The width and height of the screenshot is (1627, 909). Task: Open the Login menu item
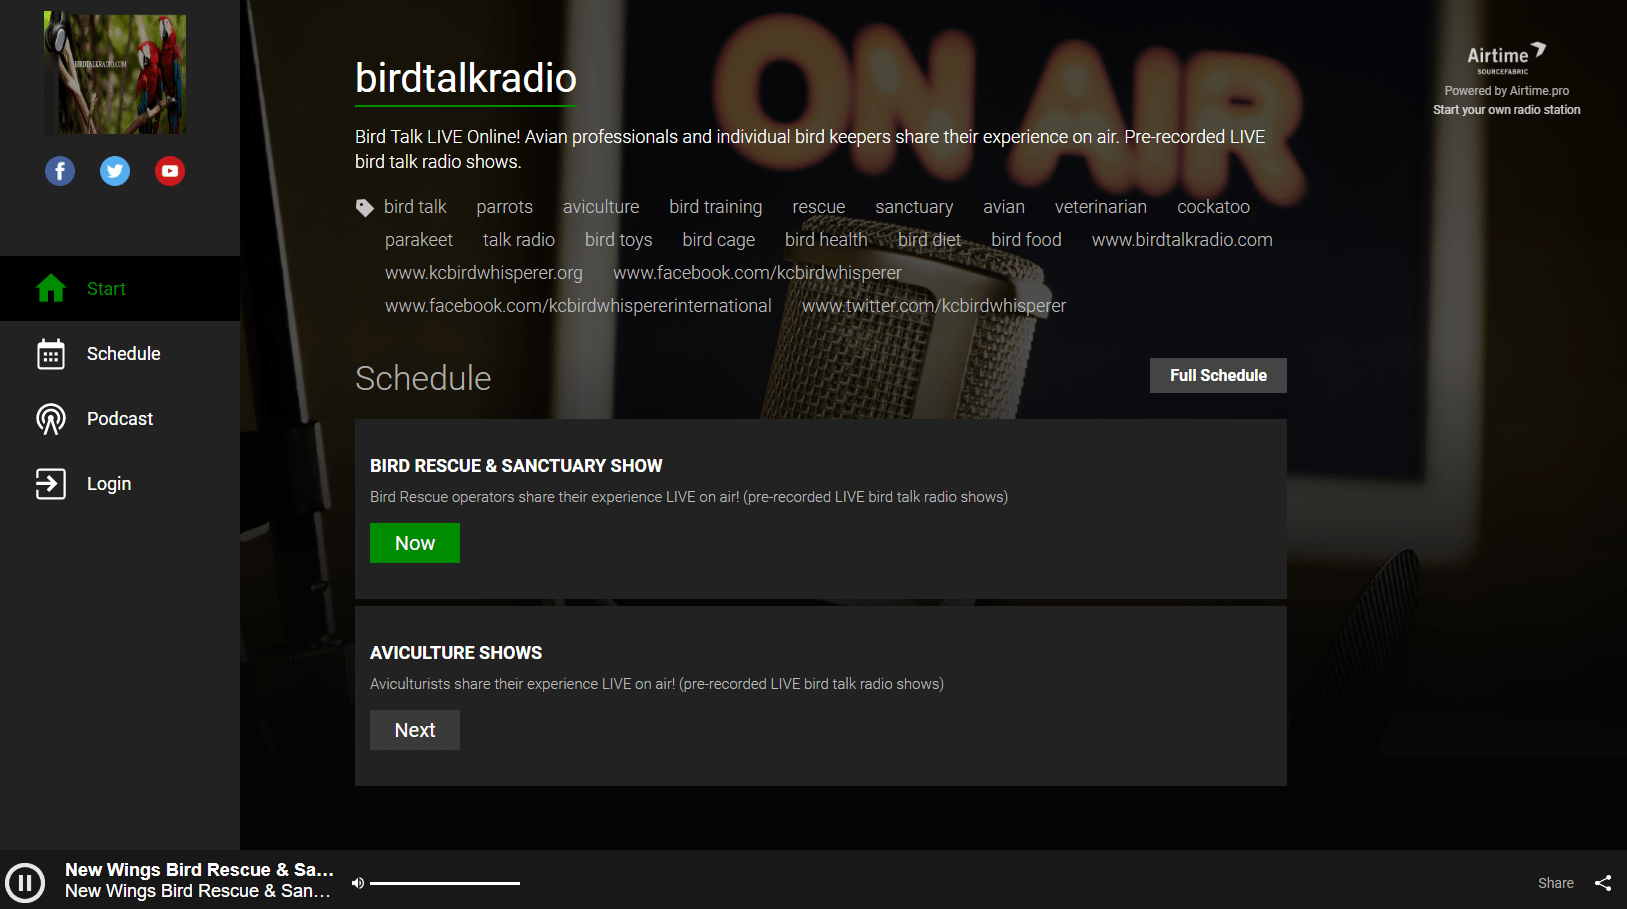pos(120,484)
